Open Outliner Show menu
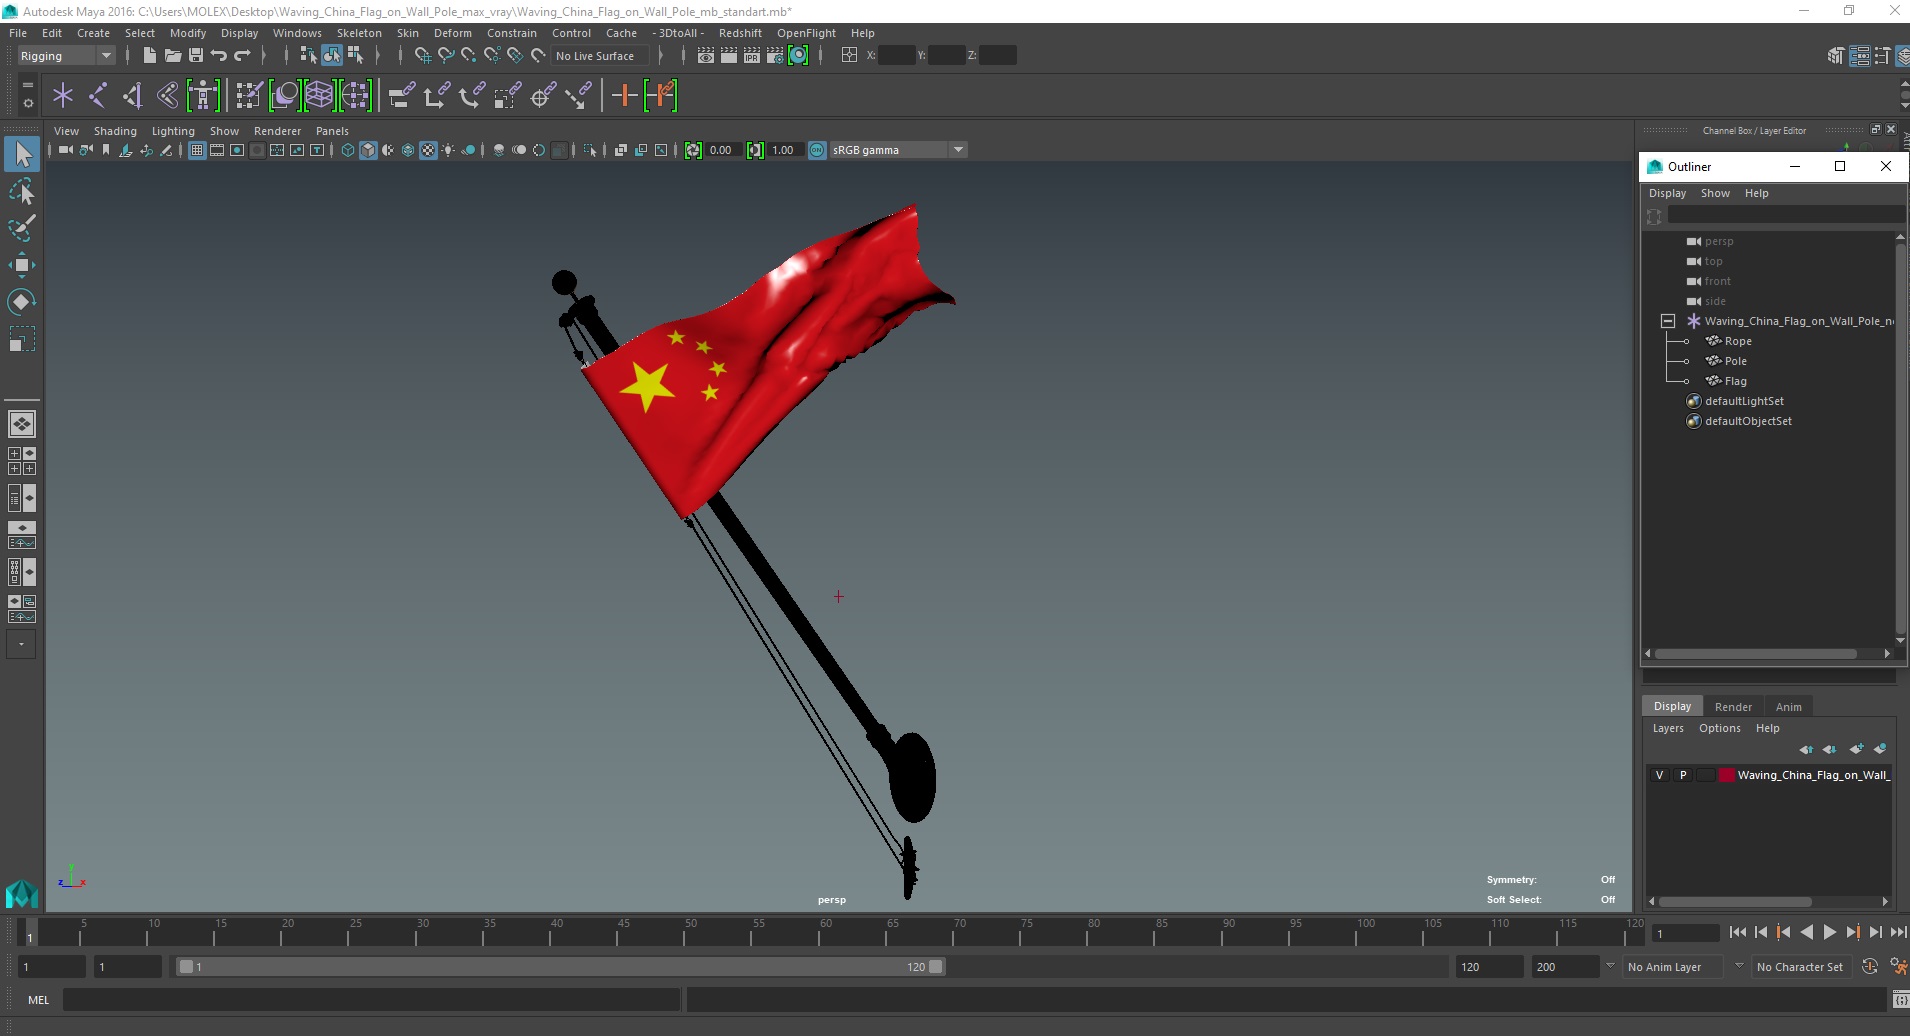Image resolution: width=1910 pixels, height=1036 pixels. (x=1715, y=193)
